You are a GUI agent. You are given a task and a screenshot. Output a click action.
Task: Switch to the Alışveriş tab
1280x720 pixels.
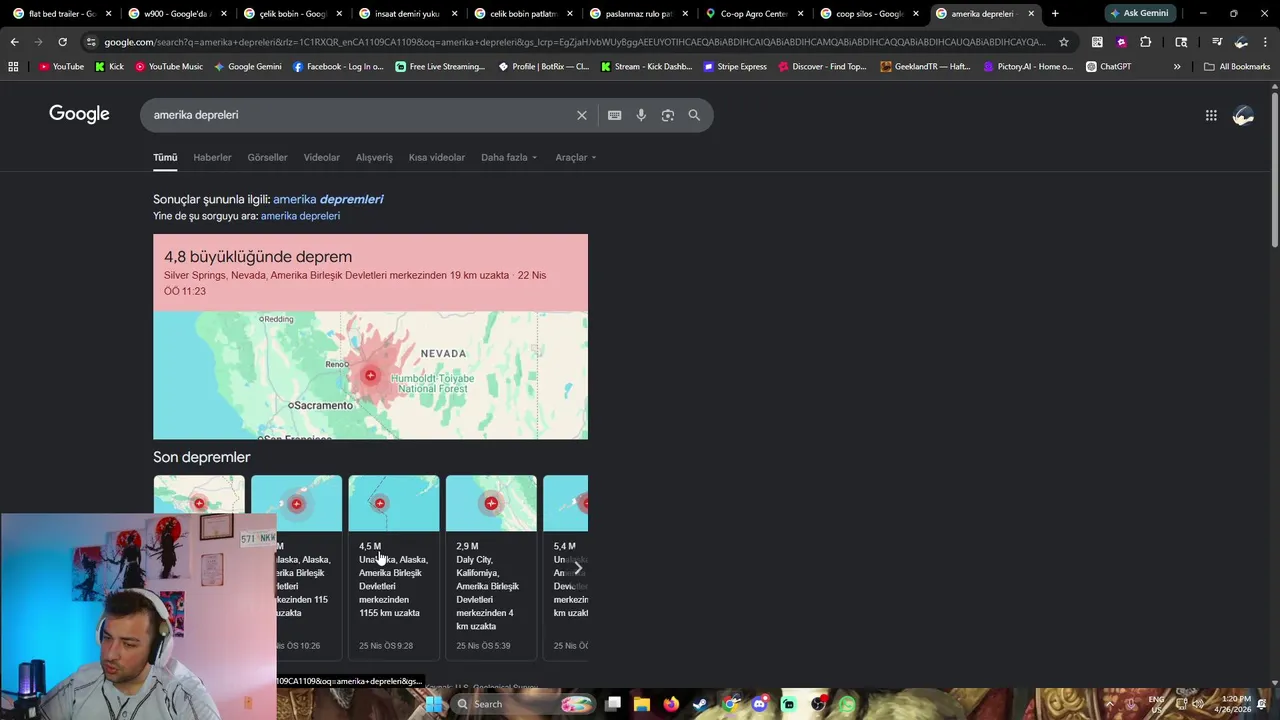pos(374,157)
